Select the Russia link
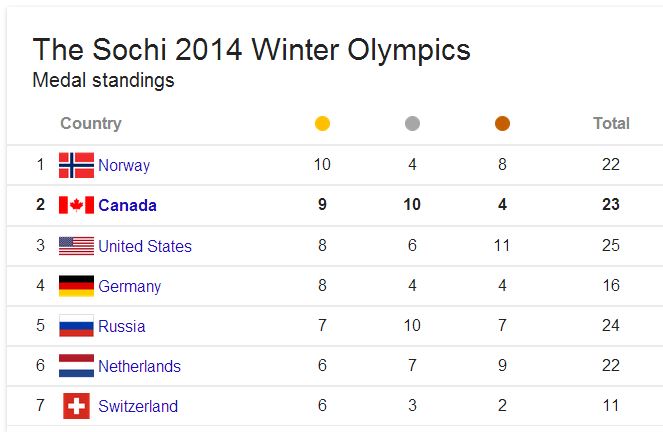 pos(121,327)
